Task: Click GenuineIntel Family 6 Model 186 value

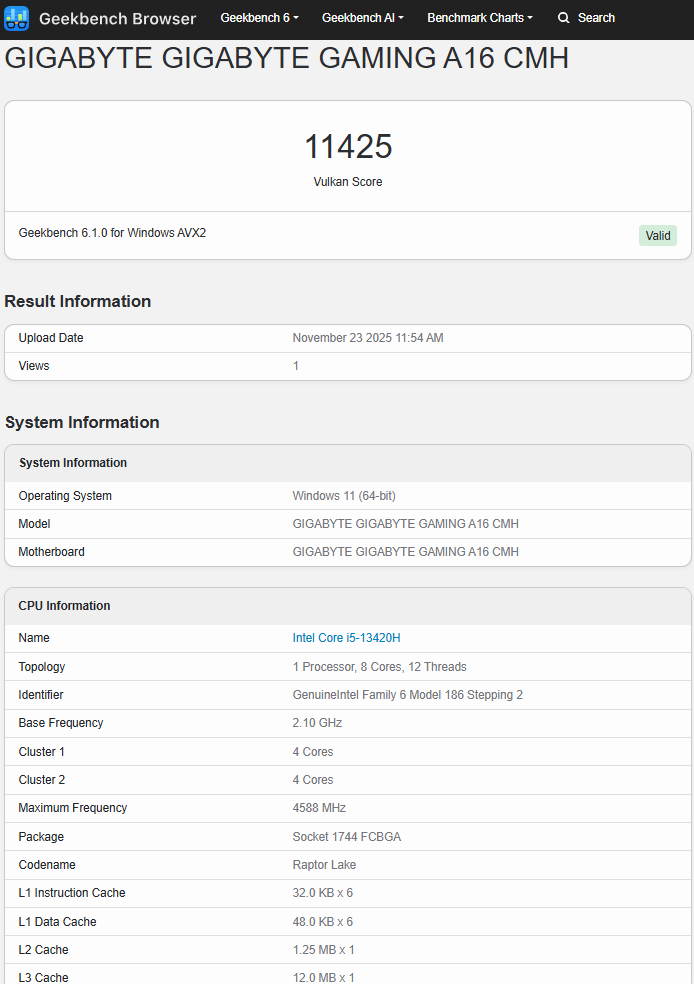Action: [x=407, y=695]
